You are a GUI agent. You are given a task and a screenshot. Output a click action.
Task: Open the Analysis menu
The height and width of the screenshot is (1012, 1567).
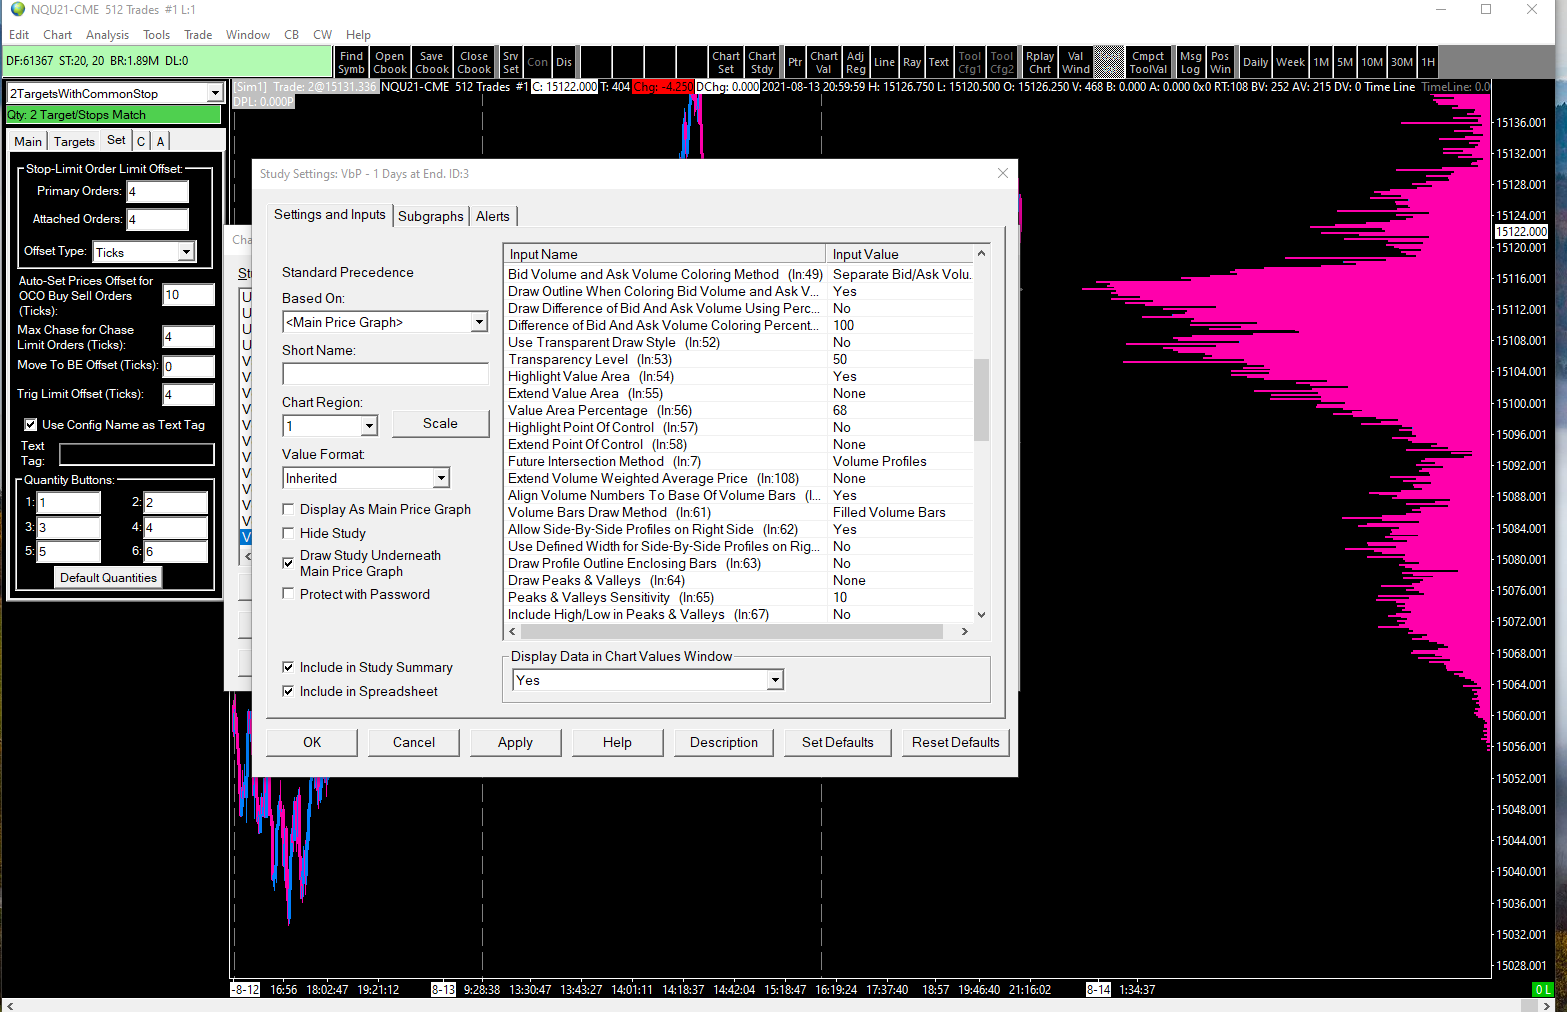[x=107, y=35]
